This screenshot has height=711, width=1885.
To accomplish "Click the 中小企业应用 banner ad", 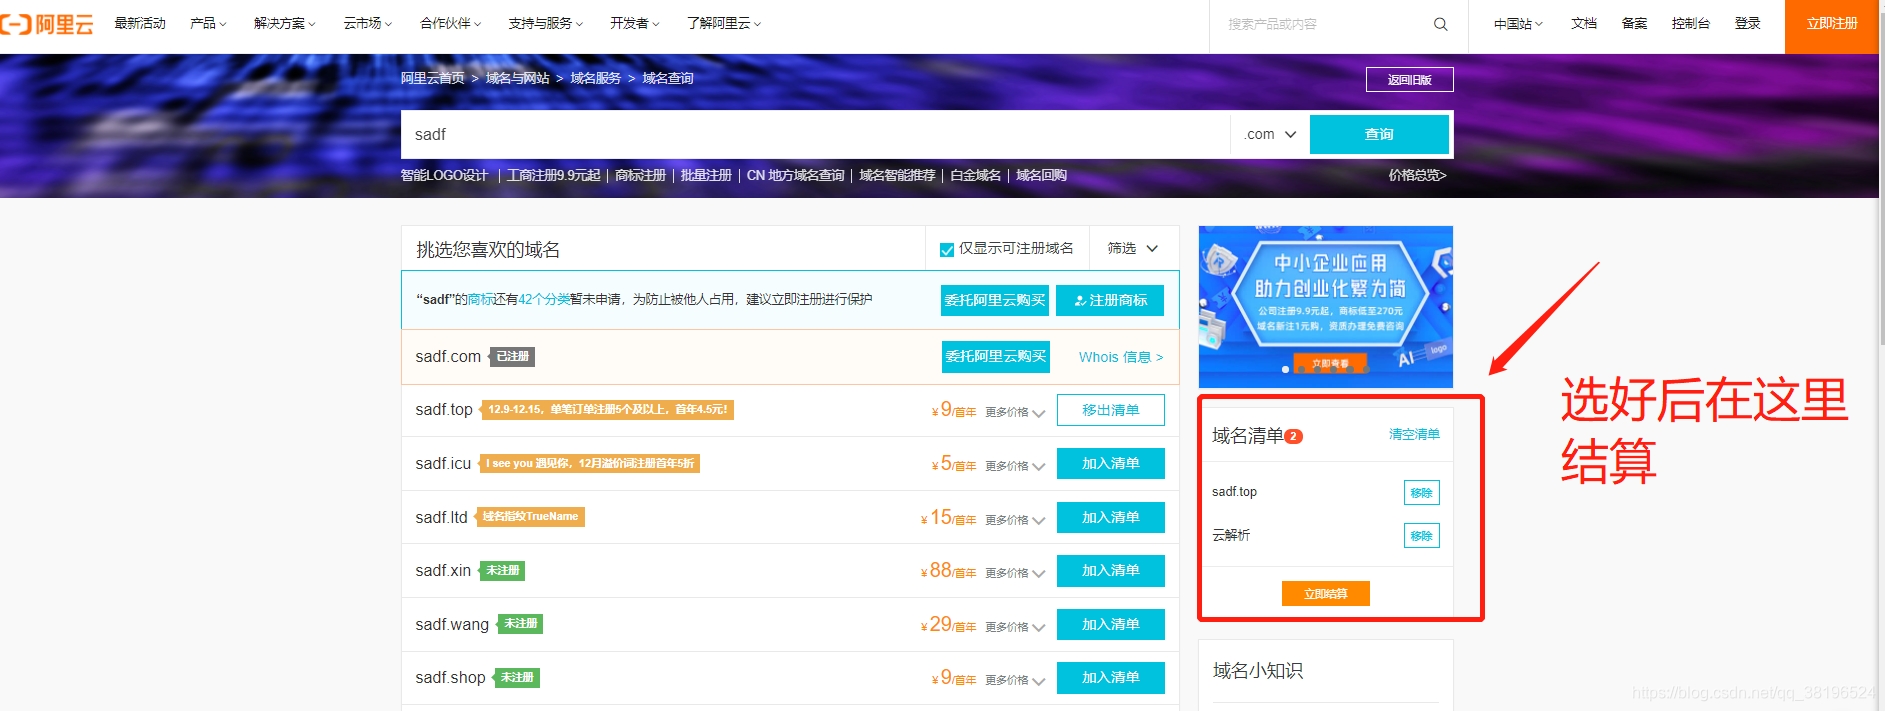I will [x=1326, y=307].
